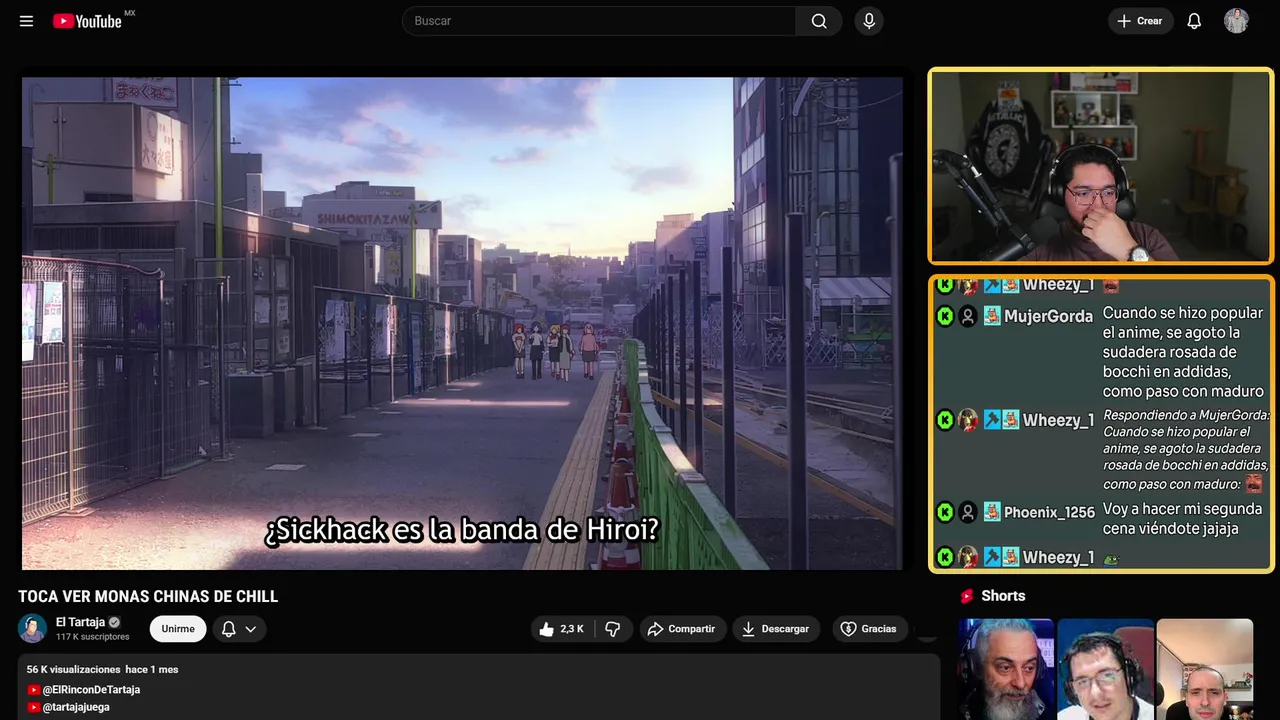
Task: Expand channel notification bell dropdown
Action: tap(239, 629)
